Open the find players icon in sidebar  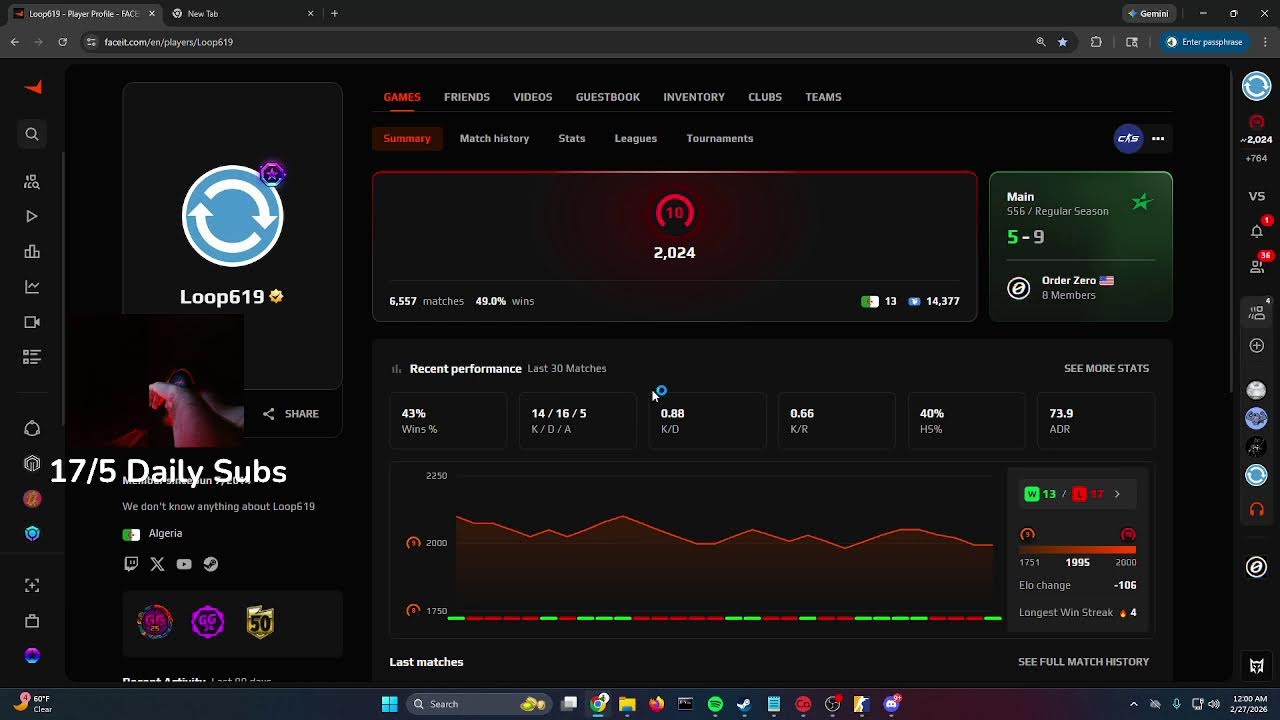32,181
